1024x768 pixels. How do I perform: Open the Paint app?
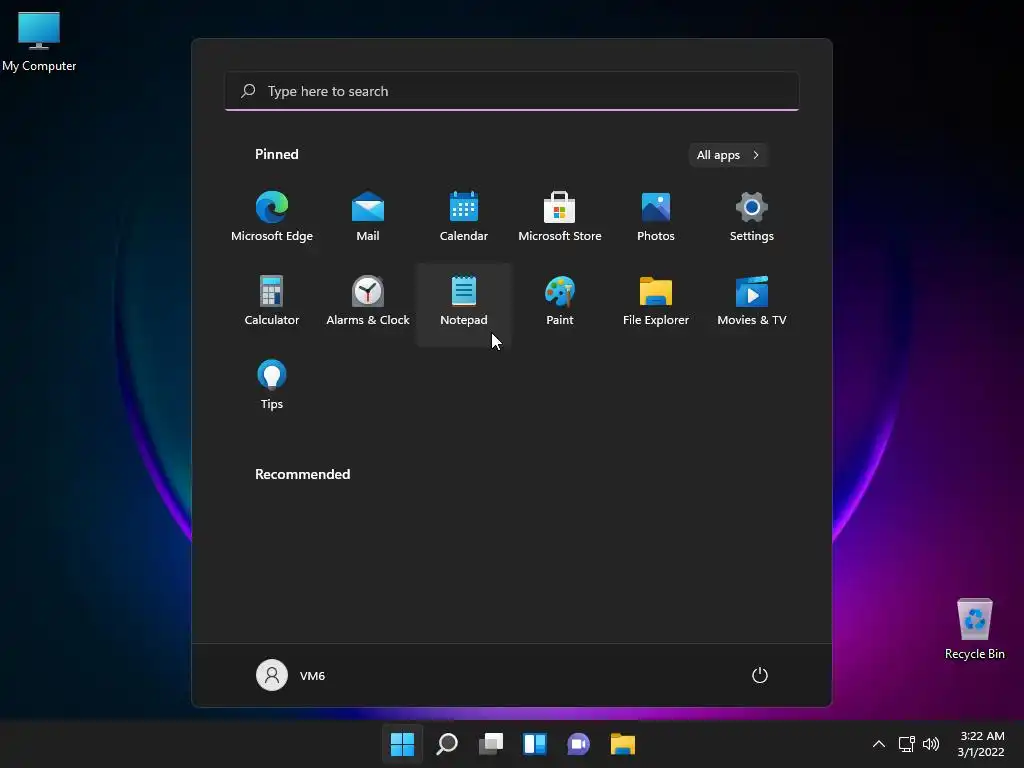tap(560, 301)
